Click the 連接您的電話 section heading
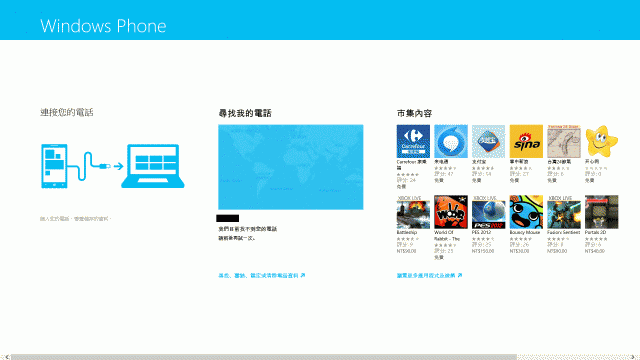 pos(67,112)
